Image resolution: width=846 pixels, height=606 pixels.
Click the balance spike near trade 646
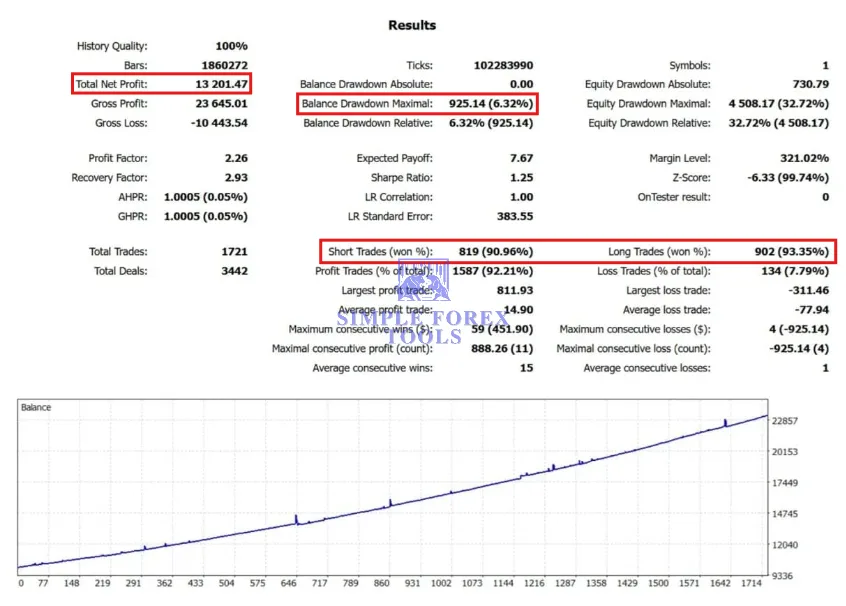pyautogui.click(x=296, y=519)
